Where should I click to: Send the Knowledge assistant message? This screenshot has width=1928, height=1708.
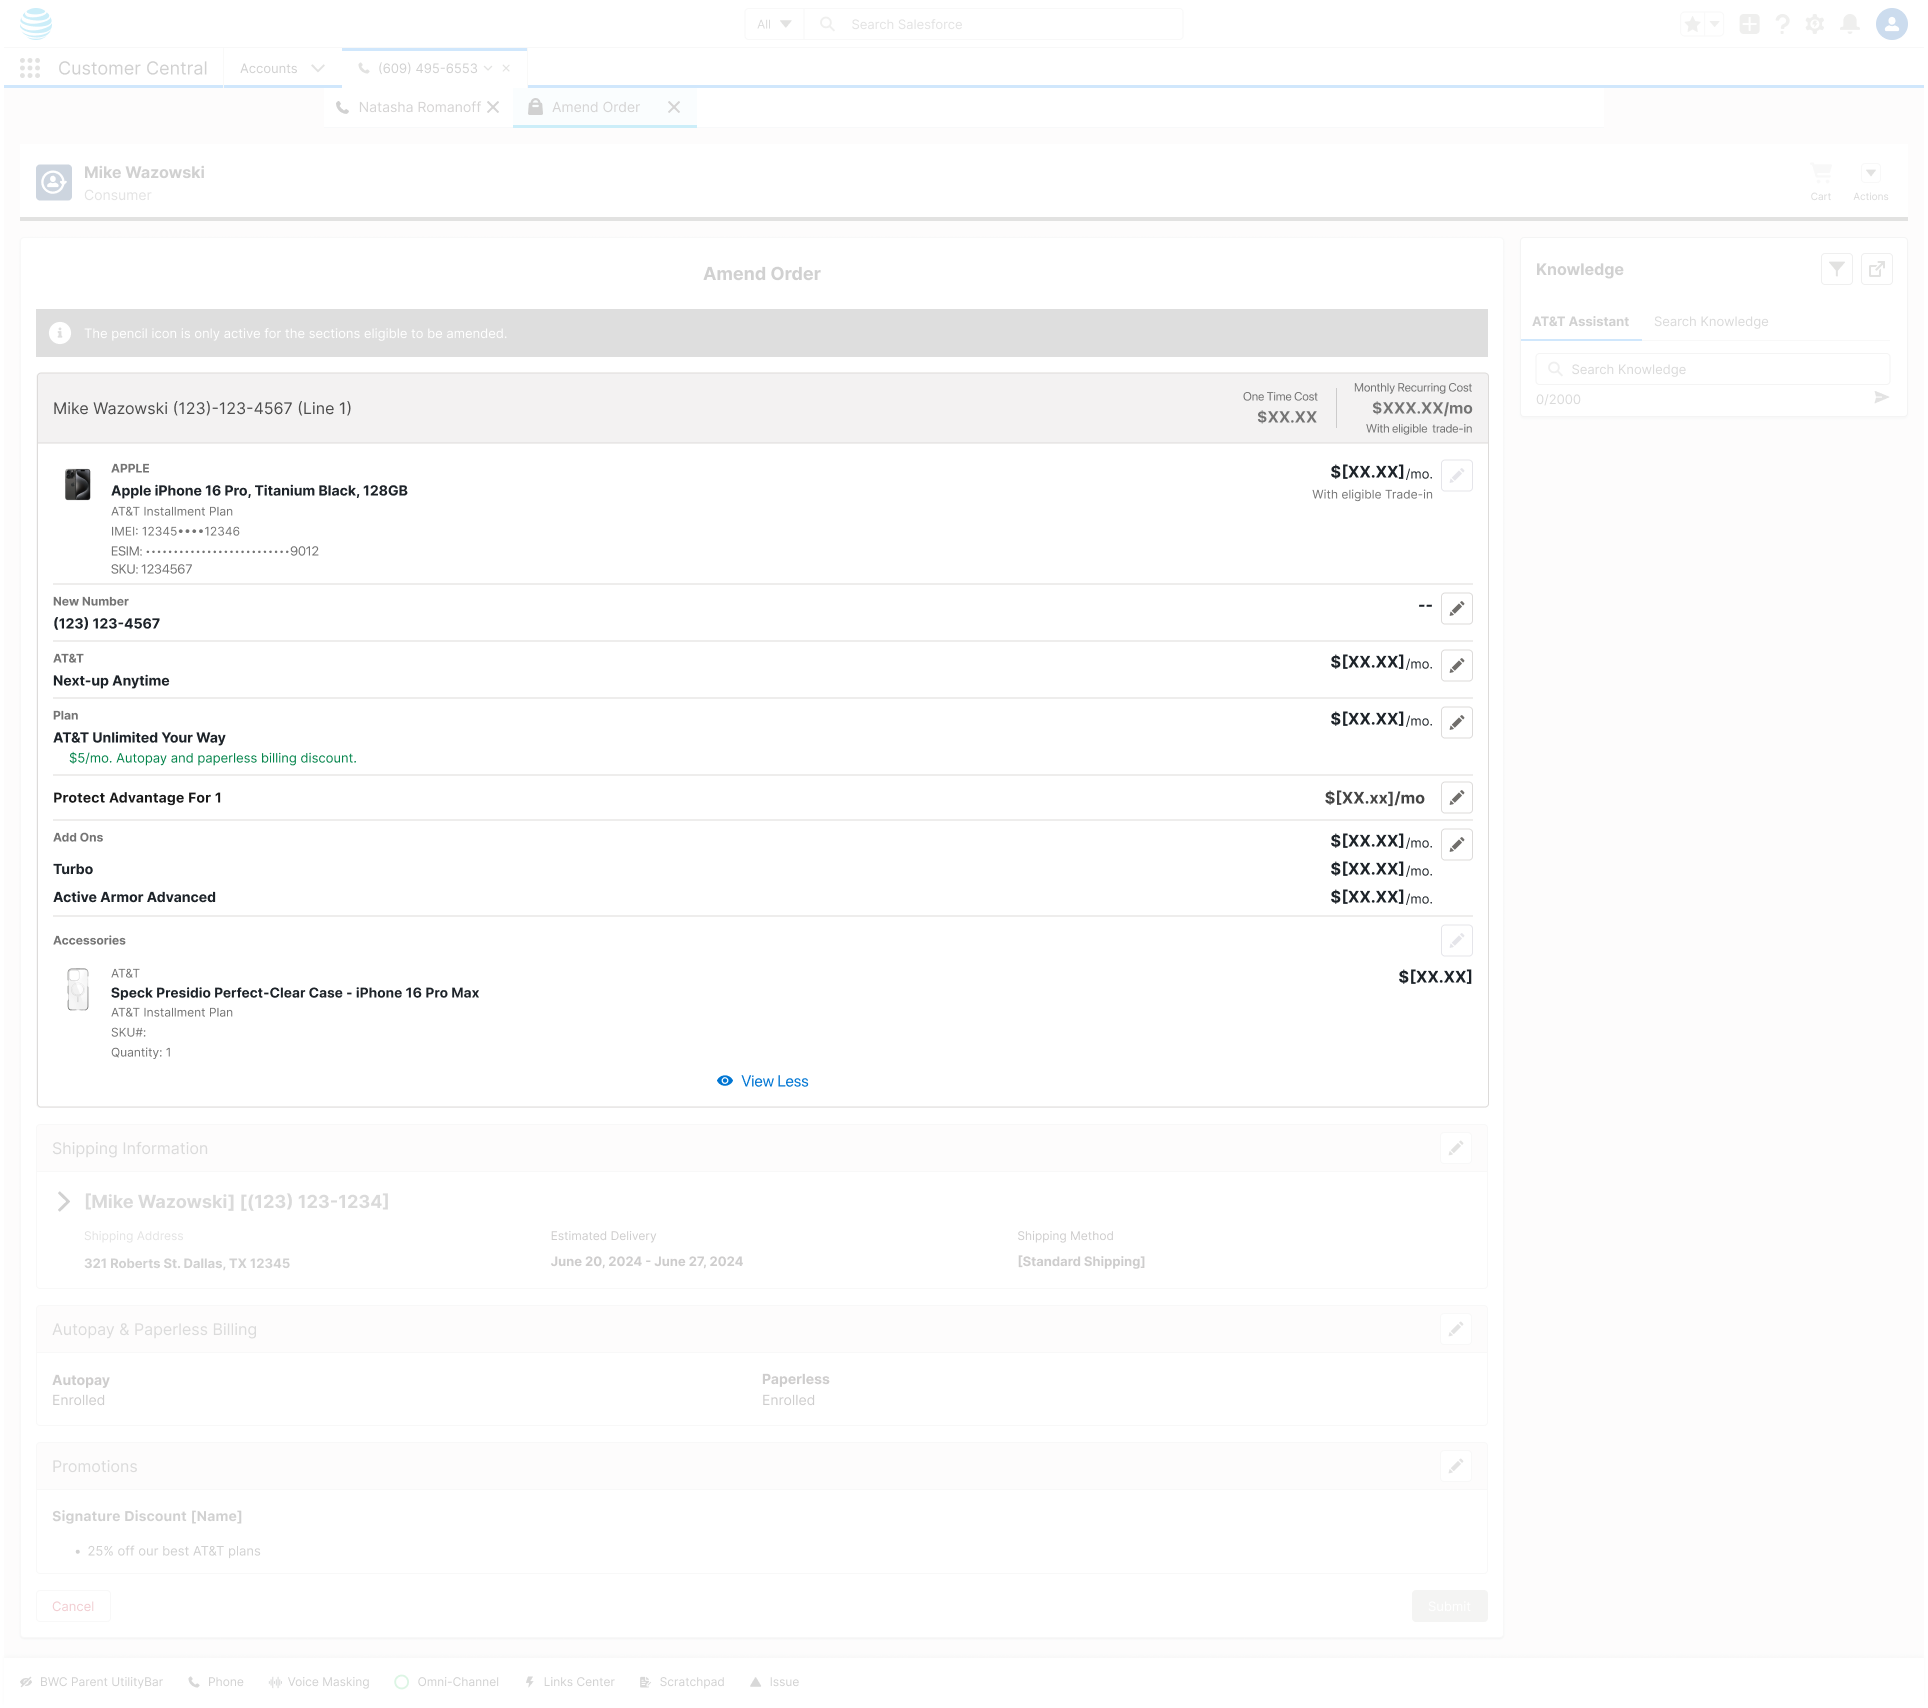pyautogui.click(x=1881, y=398)
